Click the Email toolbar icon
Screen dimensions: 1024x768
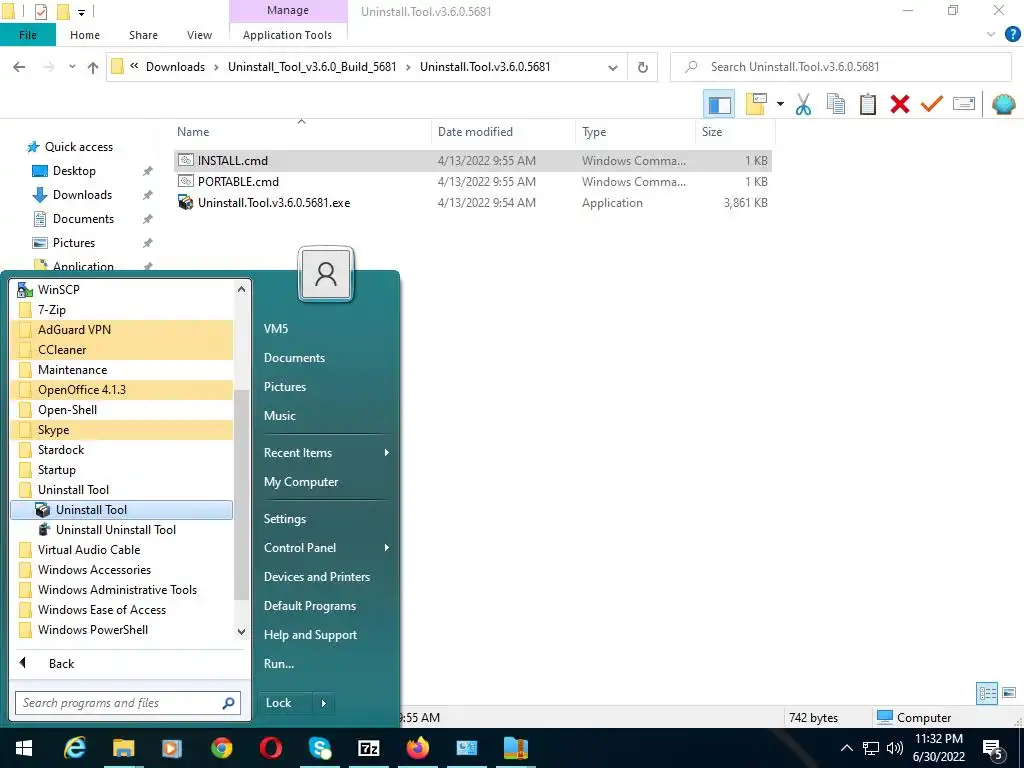tap(964, 104)
